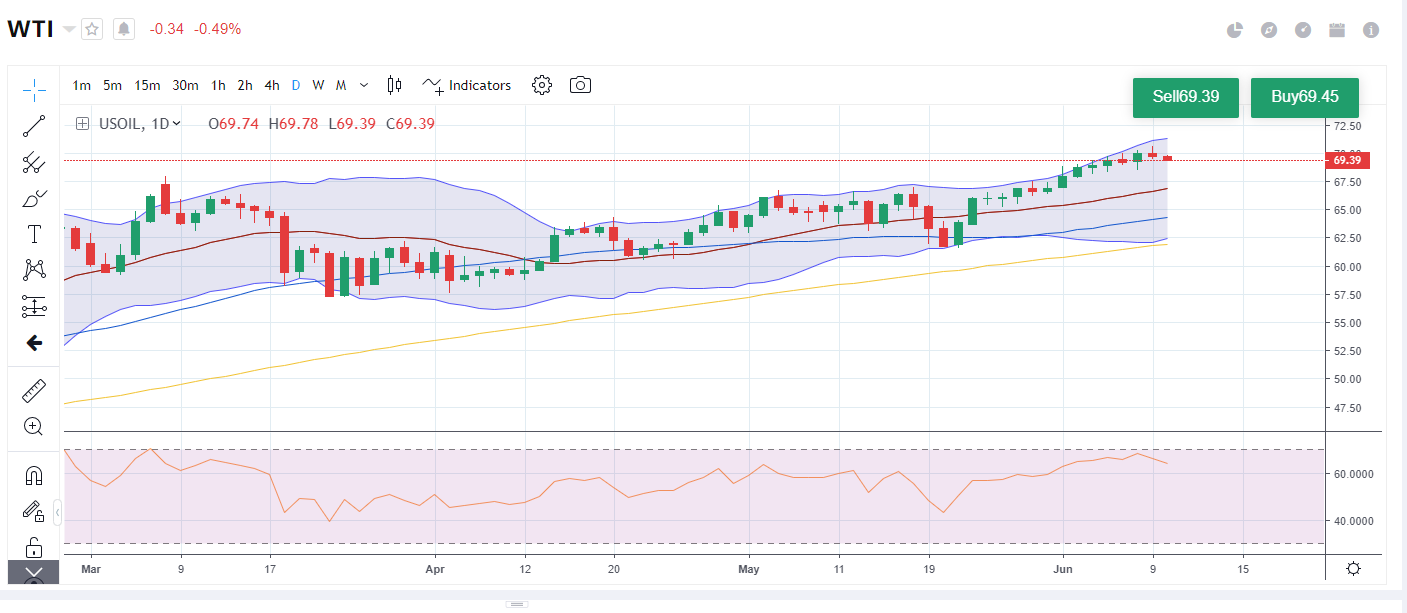Select the ruler measure tool
The height and width of the screenshot is (613, 1407).
[34, 390]
